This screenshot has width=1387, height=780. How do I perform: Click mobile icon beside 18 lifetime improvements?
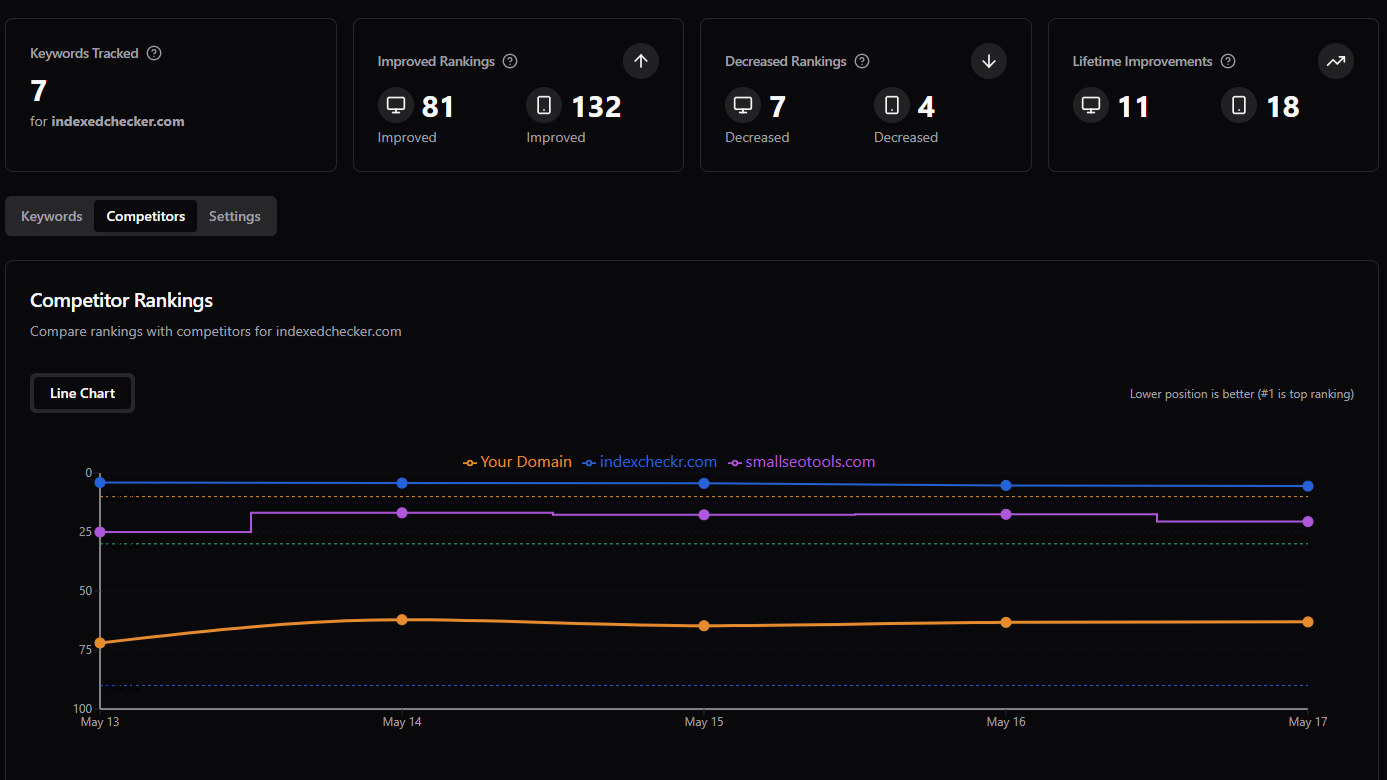click(x=1239, y=105)
